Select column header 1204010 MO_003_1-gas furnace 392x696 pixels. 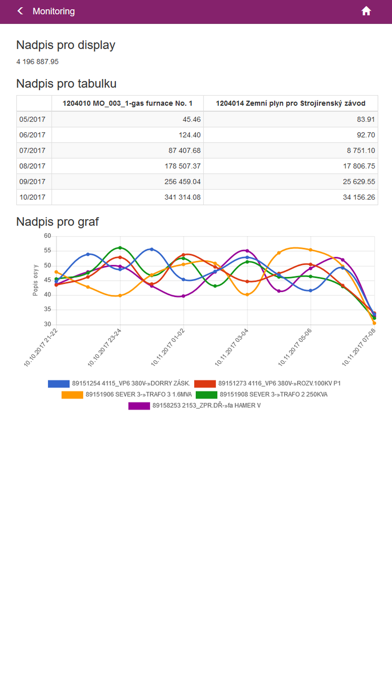127,103
